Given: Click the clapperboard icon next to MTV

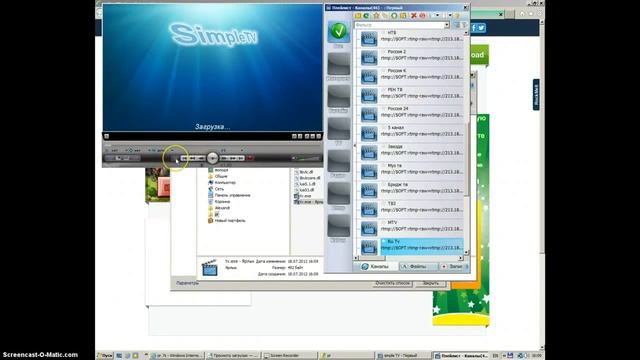Looking at the screenshot, I should [369, 229].
